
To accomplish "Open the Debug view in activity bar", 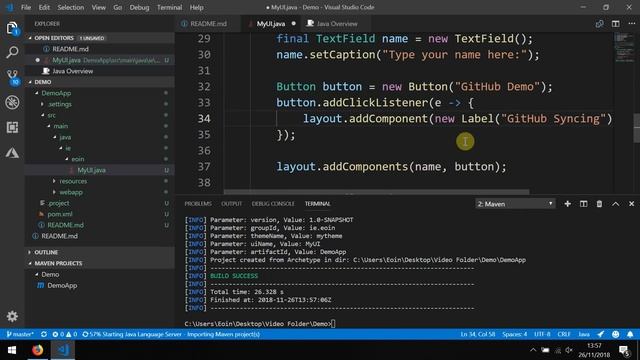I will pos(12,102).
